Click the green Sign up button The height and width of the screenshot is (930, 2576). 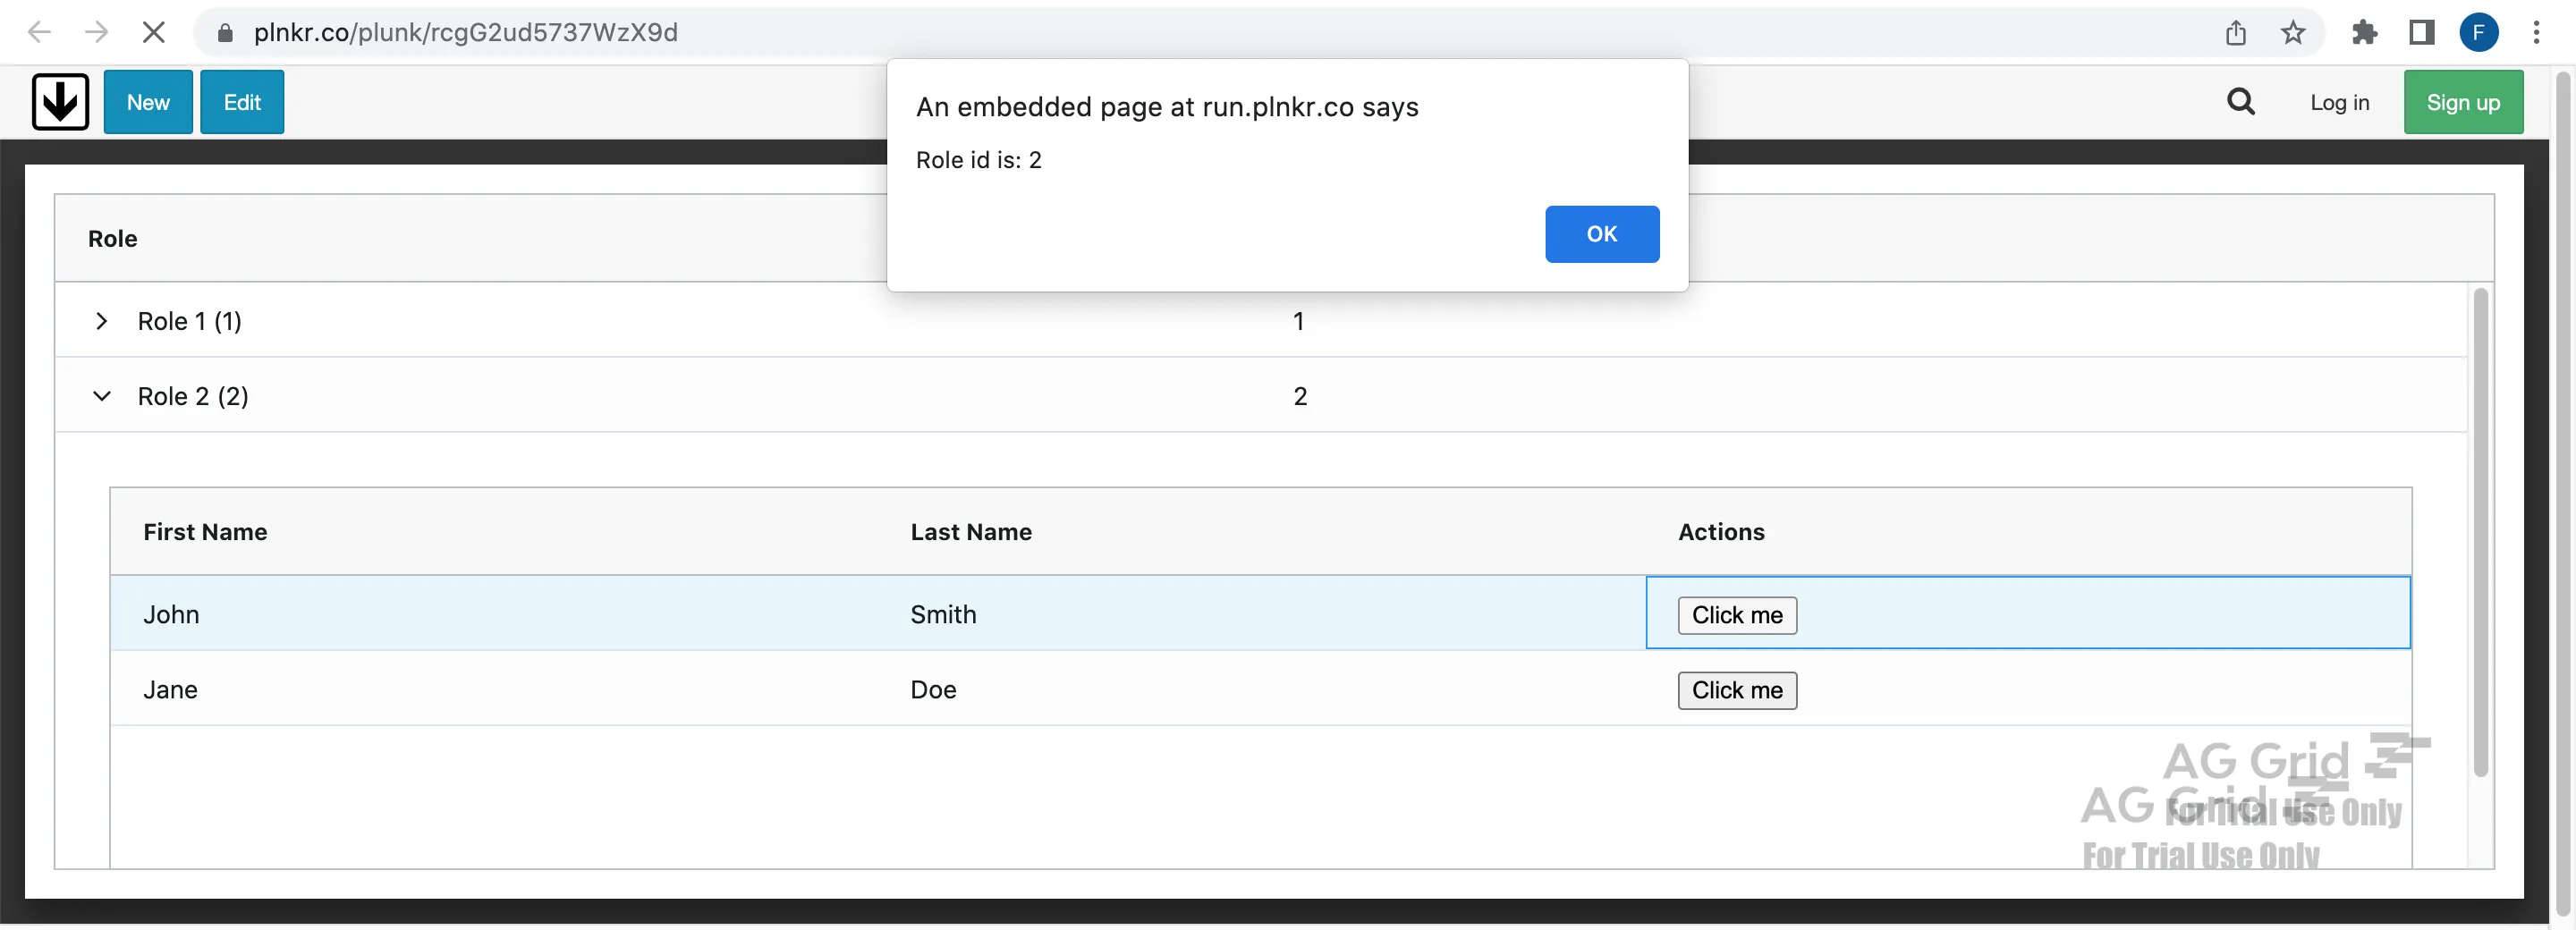[x=2462, y=102]
